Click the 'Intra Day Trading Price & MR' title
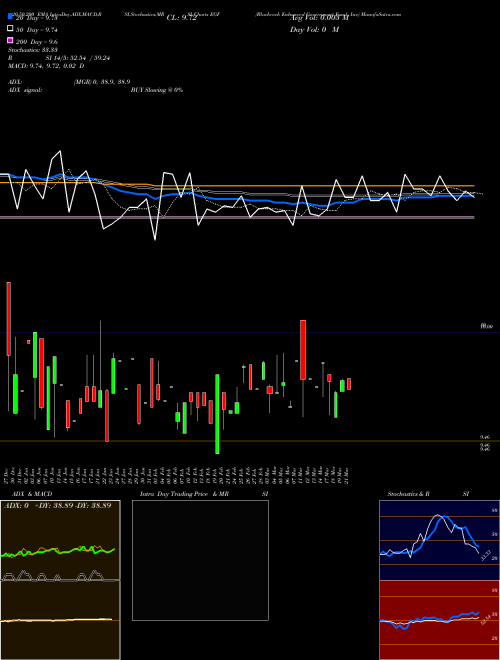The height and width of the screenshot is (660, 500). point(184,494)
